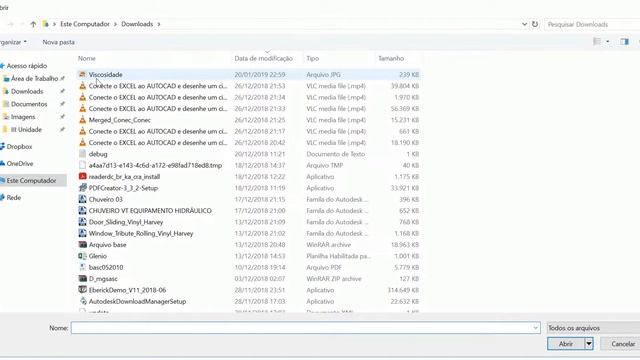Select the debug text document icon
The width and height of the screenshot is (640, 360).
click(82, 154)
